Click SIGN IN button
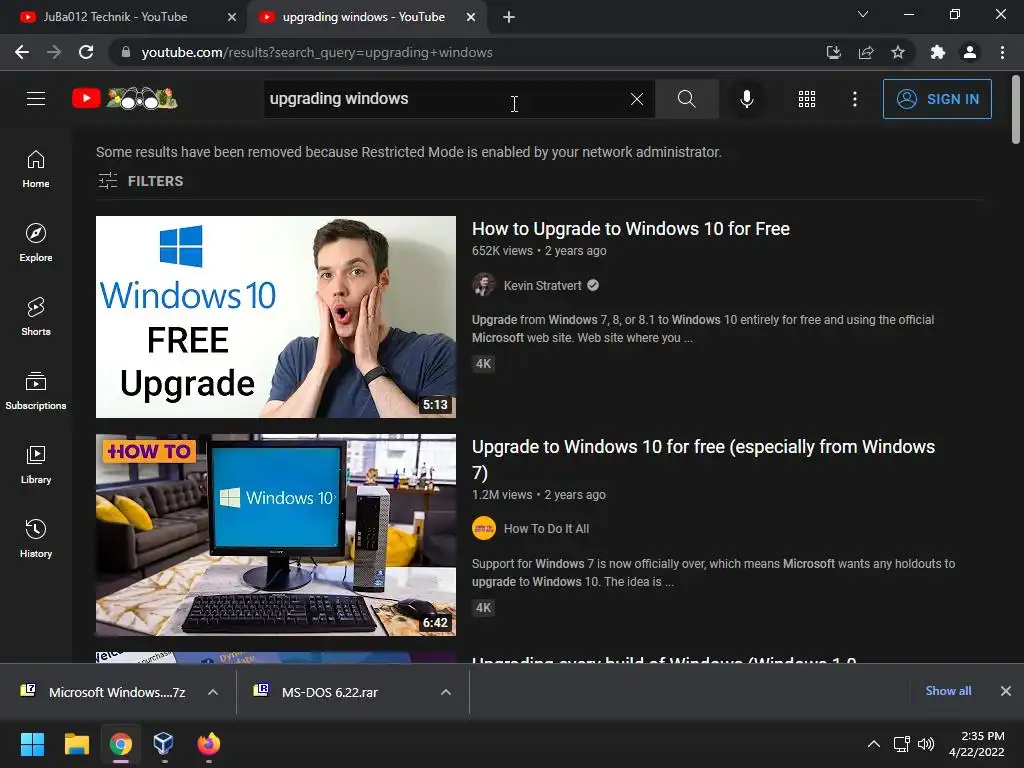The height and width of the screenshot is (768, 1024). (x=937, y=99)
